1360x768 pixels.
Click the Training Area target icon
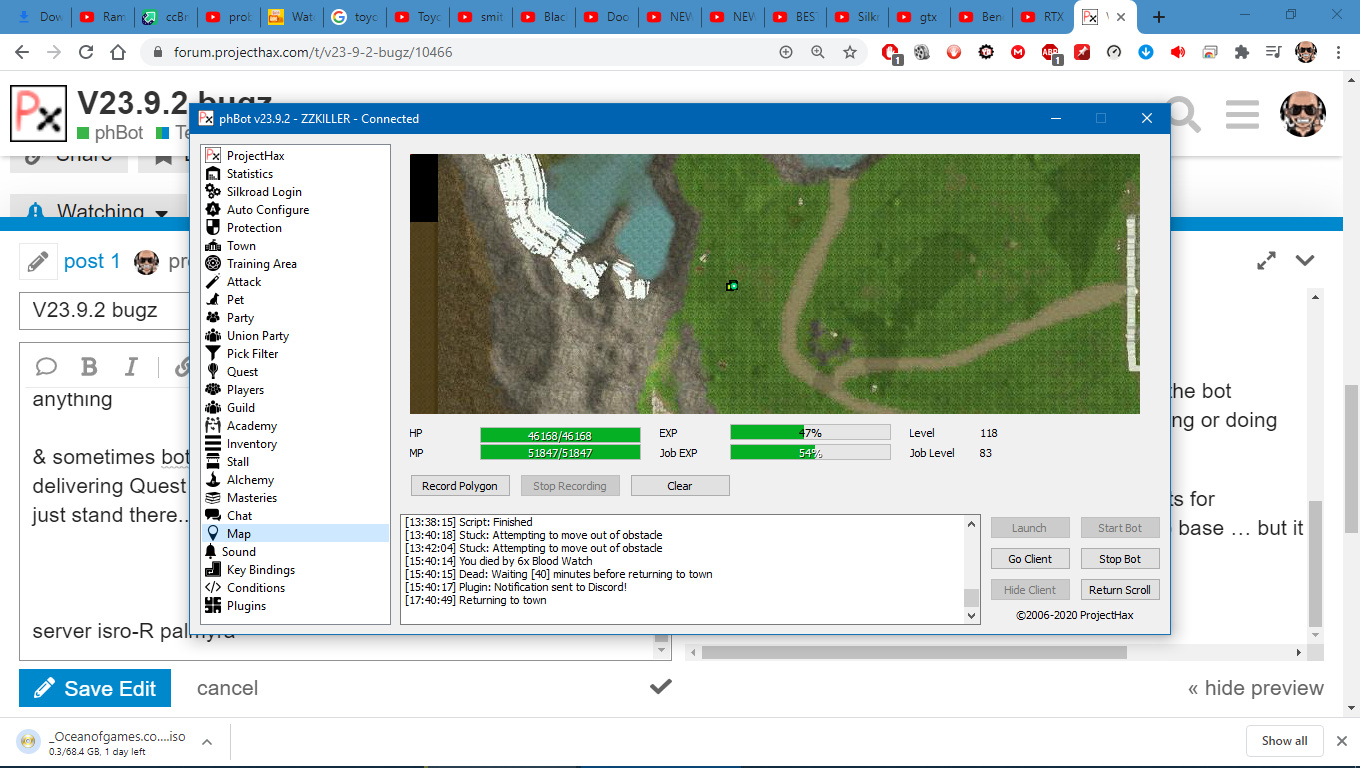point(212,264)
